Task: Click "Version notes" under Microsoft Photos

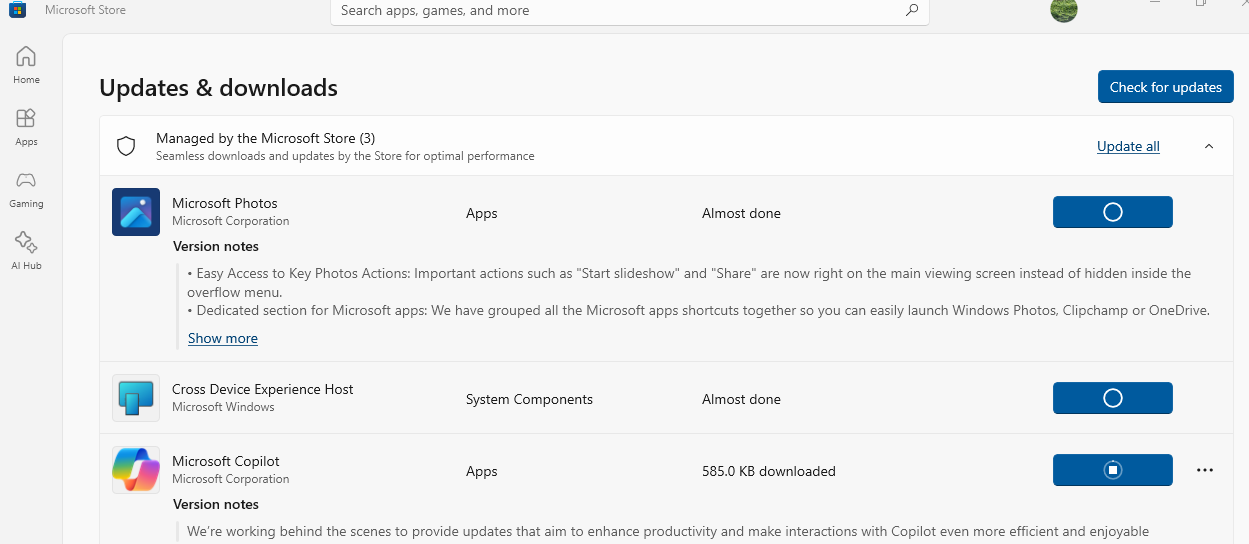Action: click(216, 246)
